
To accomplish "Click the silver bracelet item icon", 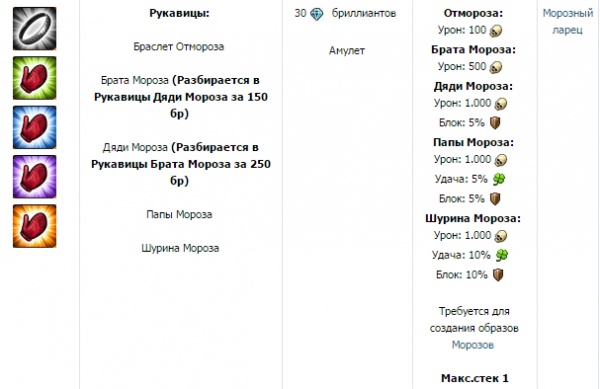I will point(34,29).
